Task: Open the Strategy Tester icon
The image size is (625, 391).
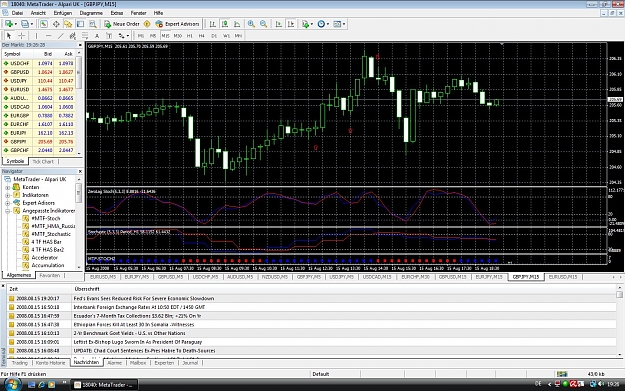Action: [93, 24]
